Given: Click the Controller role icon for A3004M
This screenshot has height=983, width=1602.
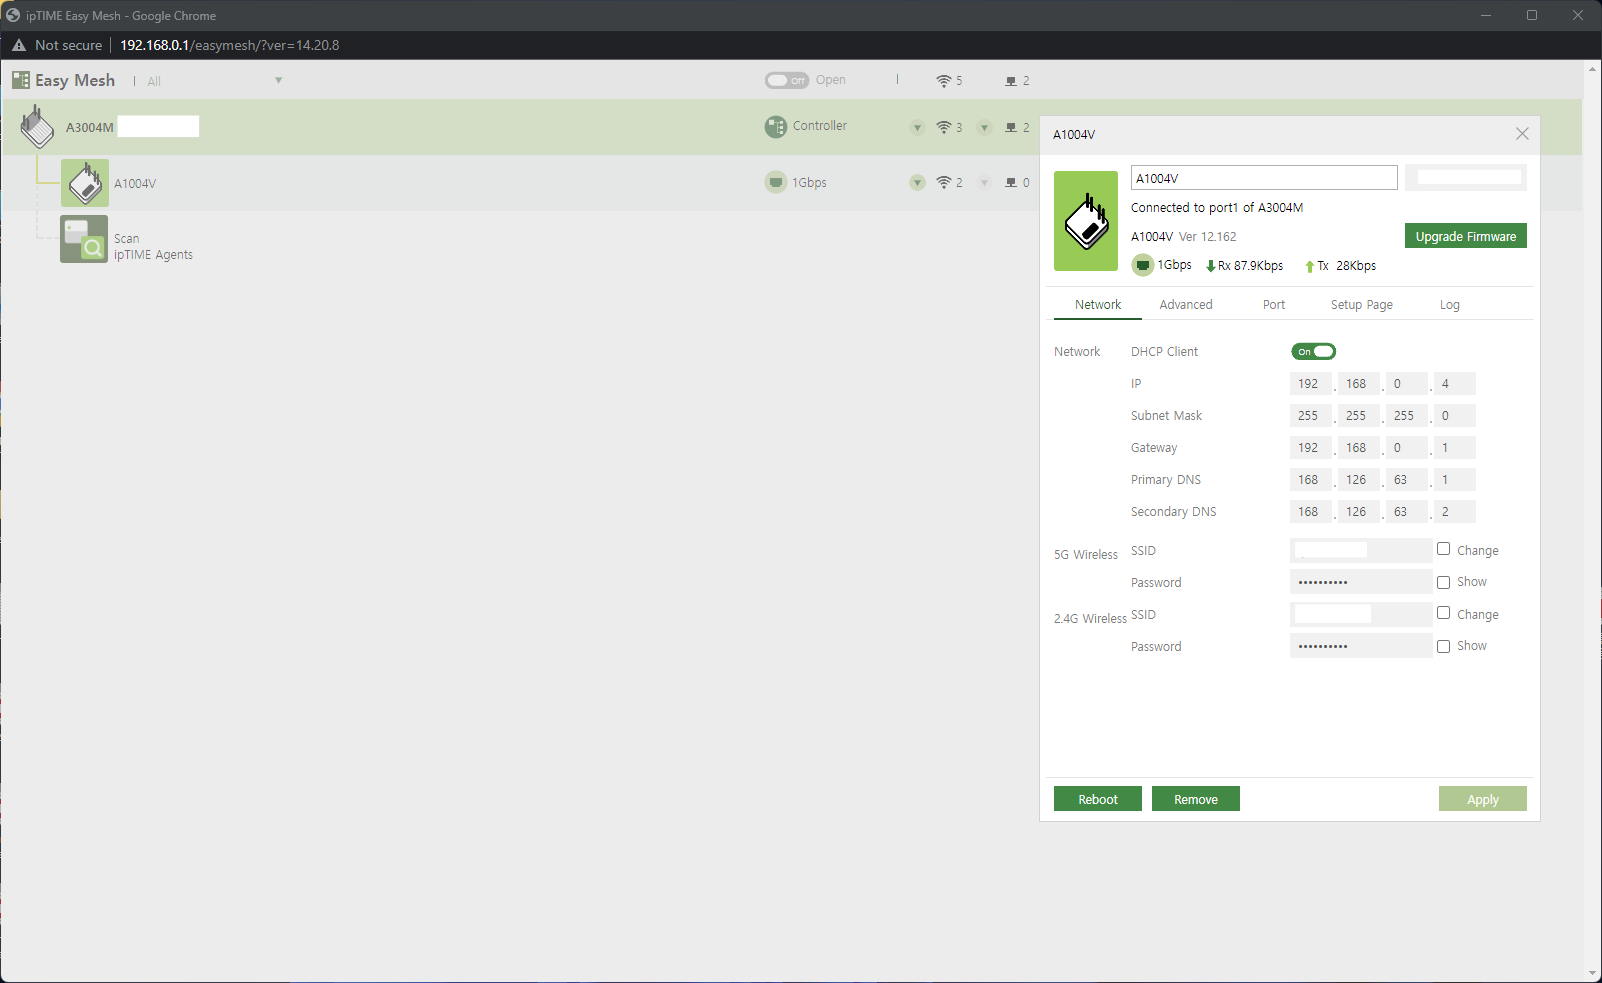Looking at the screenshot, I should coord(776,126).
